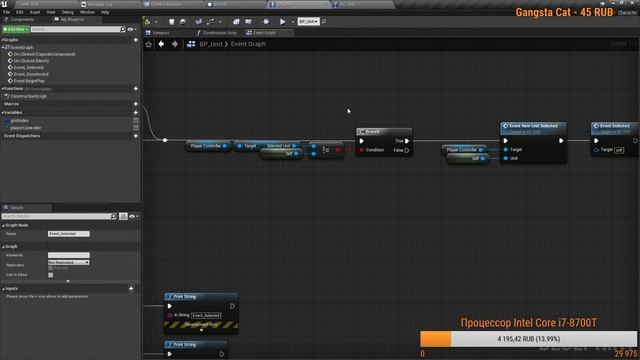Add a function with Functions plus
The image size is (640, 360).
(x=136, y=89)
